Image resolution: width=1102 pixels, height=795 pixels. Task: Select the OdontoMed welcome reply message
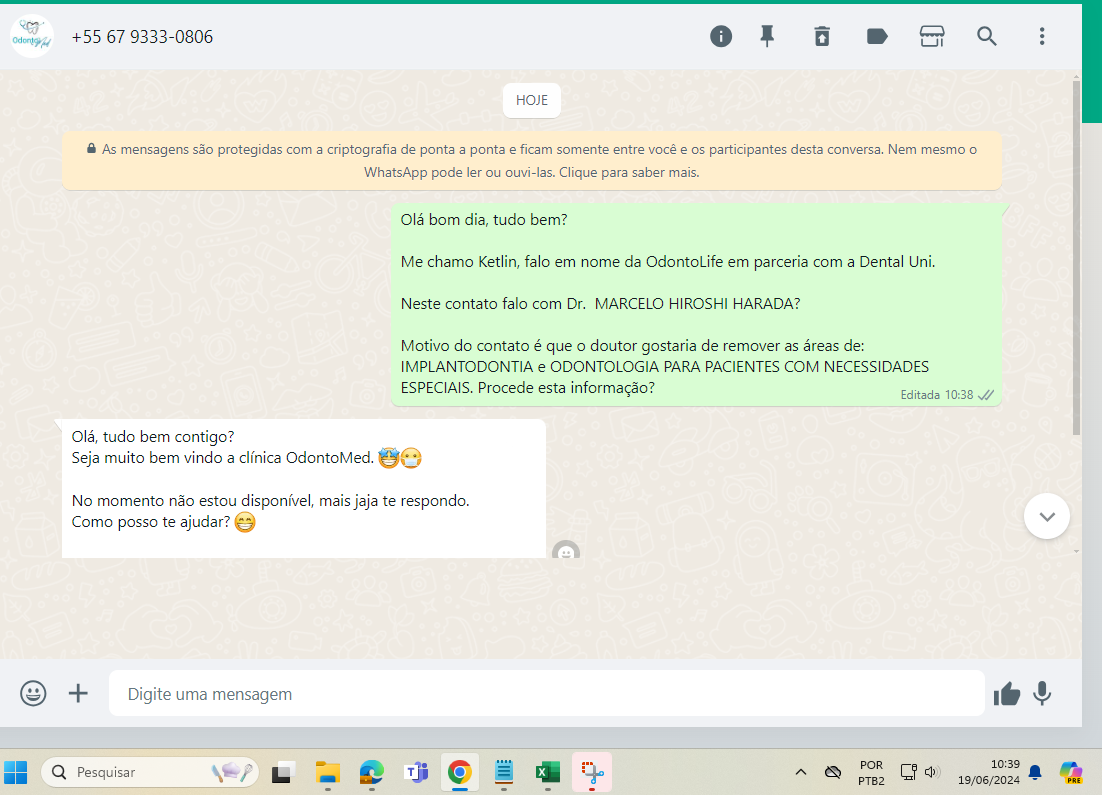[x=304, y=489]
